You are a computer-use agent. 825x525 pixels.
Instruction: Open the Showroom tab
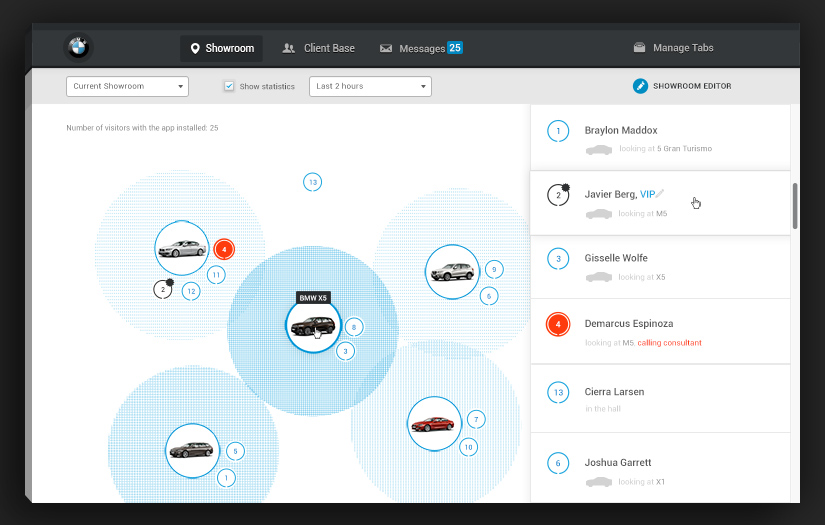(x=222, y=48)
